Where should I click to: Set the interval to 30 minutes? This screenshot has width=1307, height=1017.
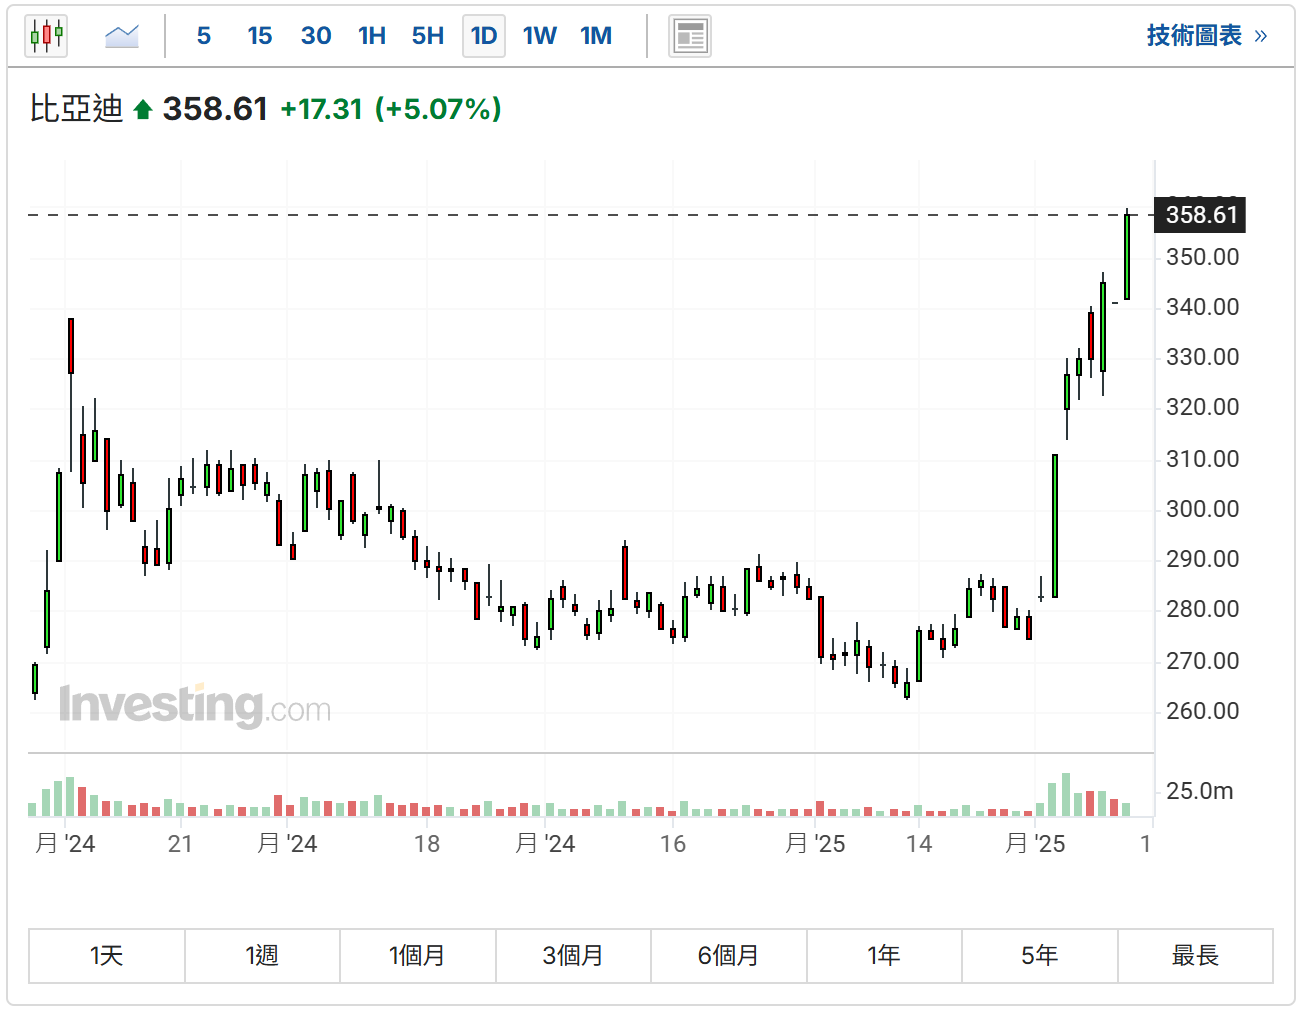coord(316,36)
